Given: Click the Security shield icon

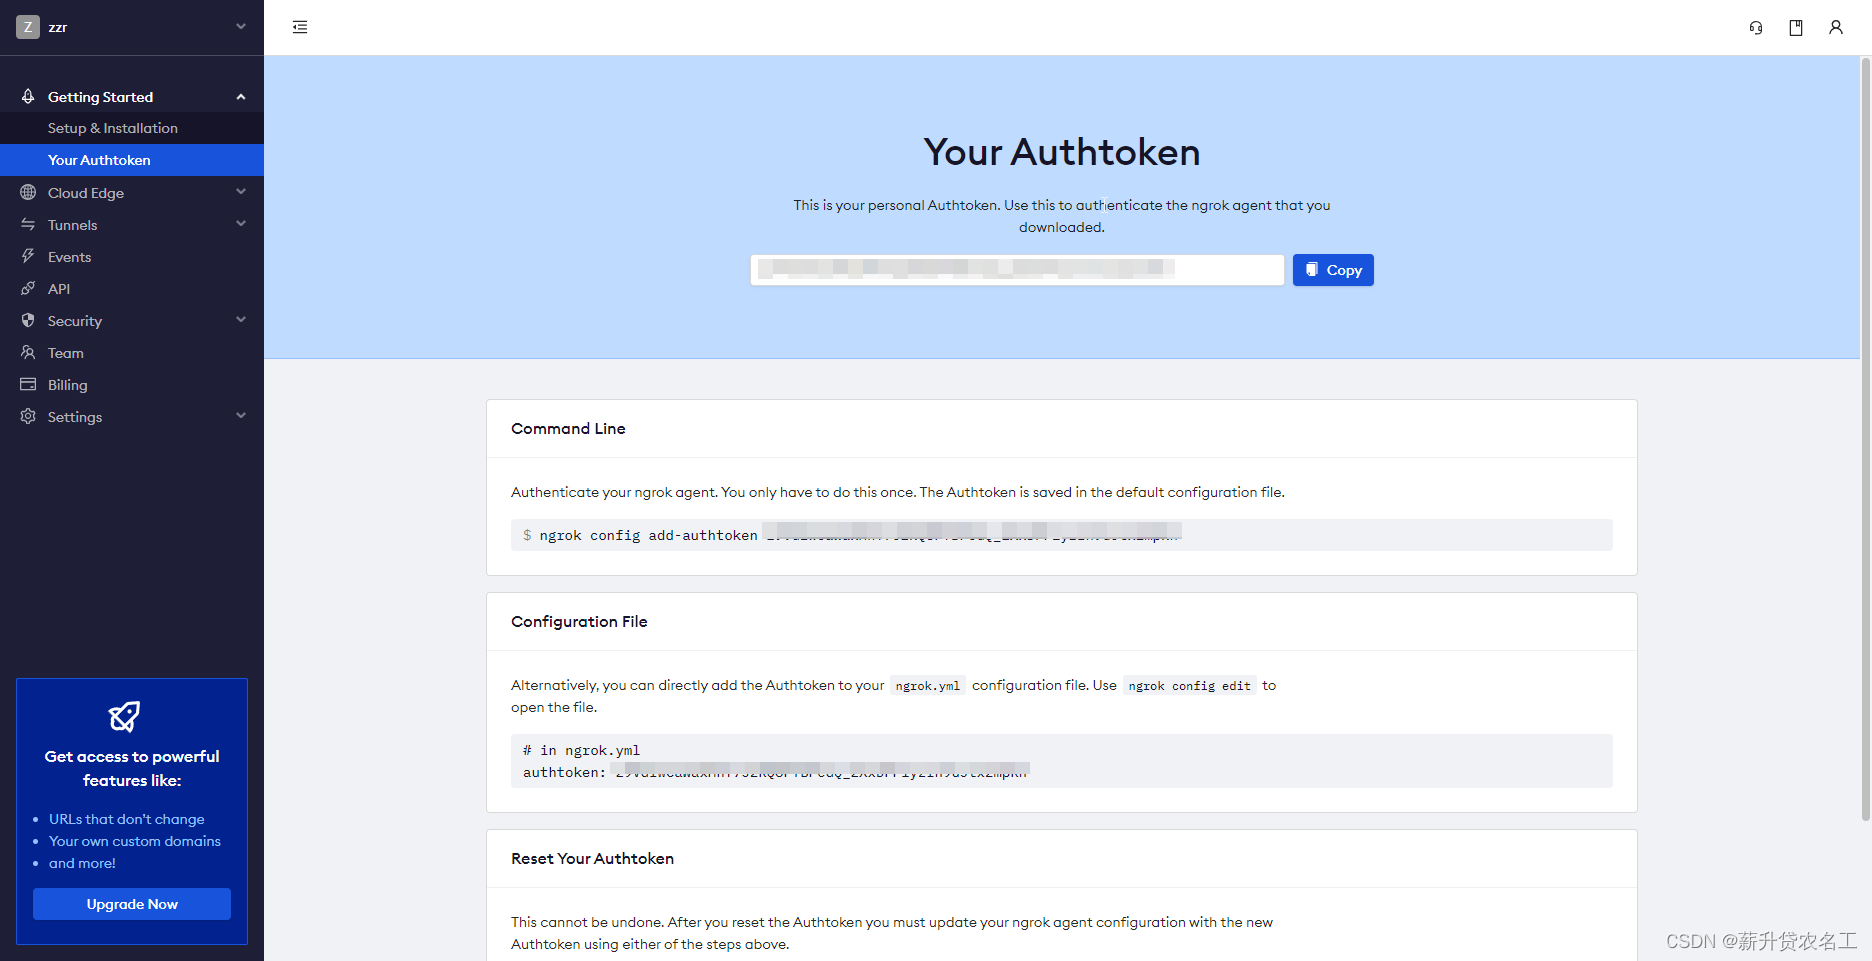Looking at the screenshot, I should [28, 320].
